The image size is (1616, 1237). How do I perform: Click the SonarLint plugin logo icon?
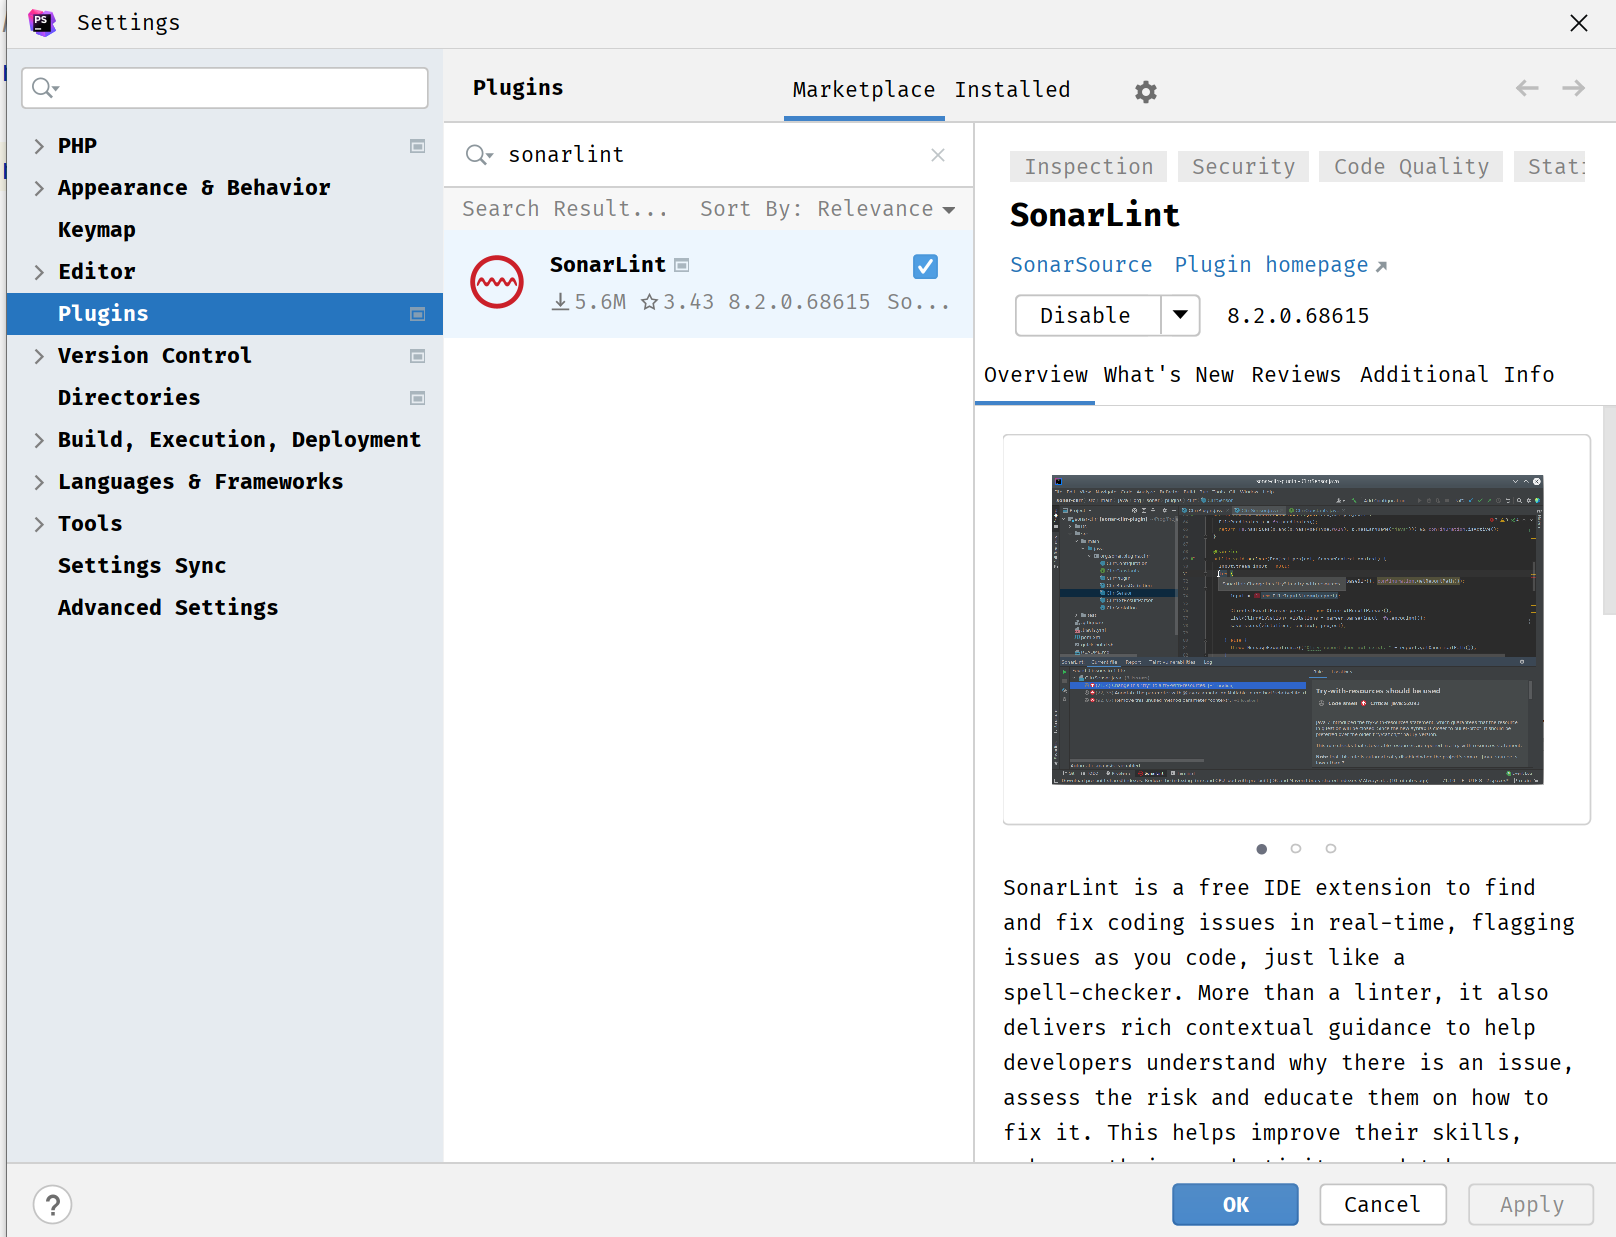497,282
